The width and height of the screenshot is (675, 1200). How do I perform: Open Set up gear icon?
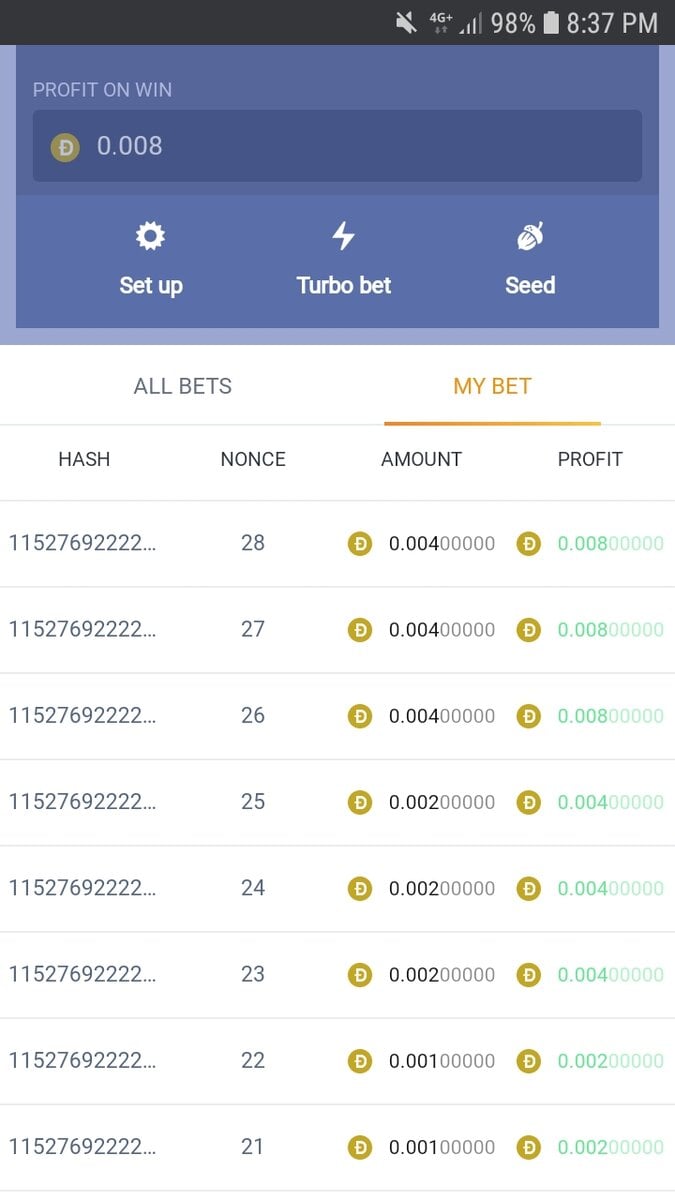click(150, 237)
